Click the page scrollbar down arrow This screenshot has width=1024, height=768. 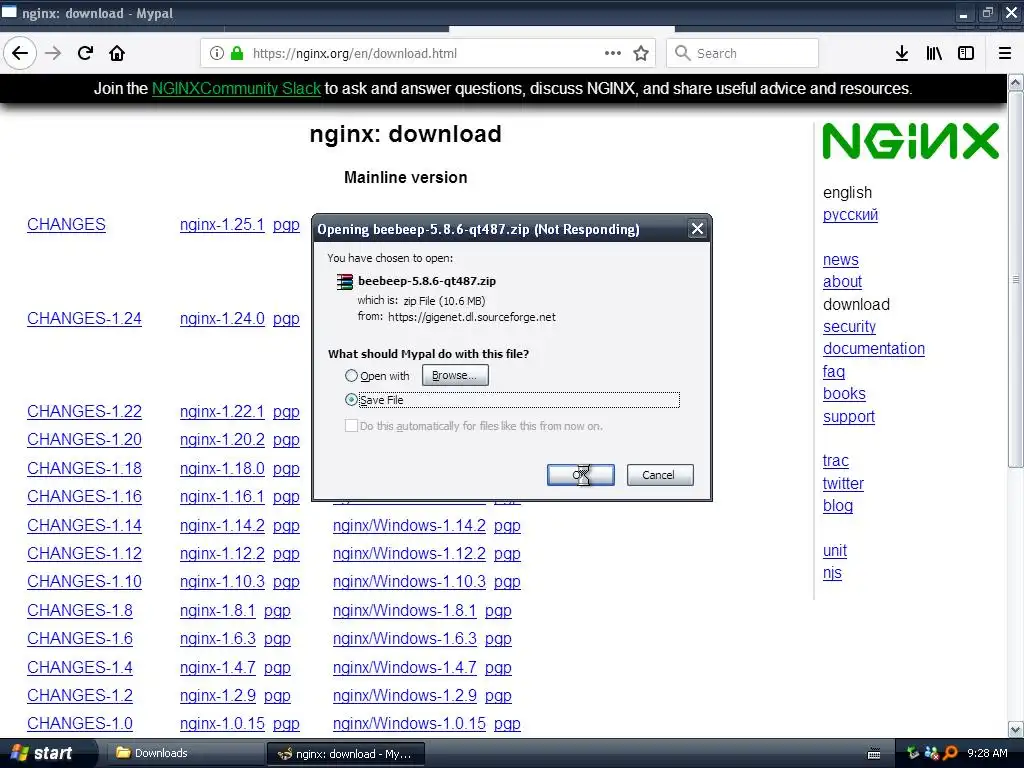pos(1016,729)
